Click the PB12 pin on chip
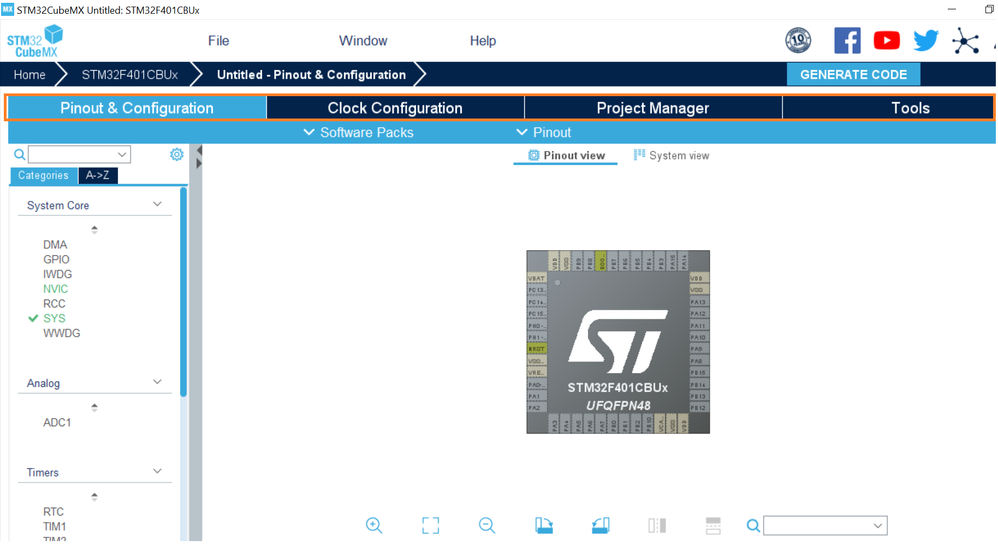This screenshot has height=545, width=998. pos(699,407)
